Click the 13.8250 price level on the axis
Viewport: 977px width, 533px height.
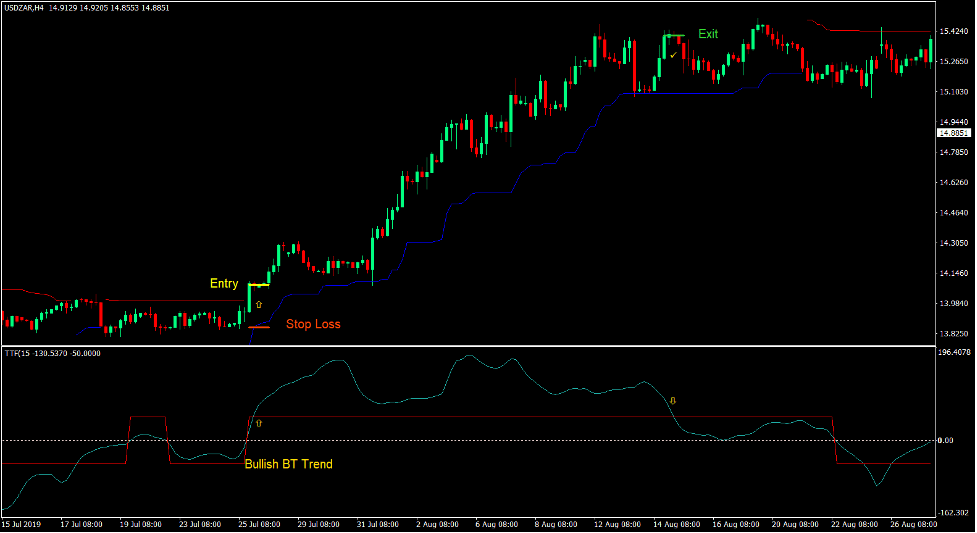pyautogui.click(x=953, y=334)
